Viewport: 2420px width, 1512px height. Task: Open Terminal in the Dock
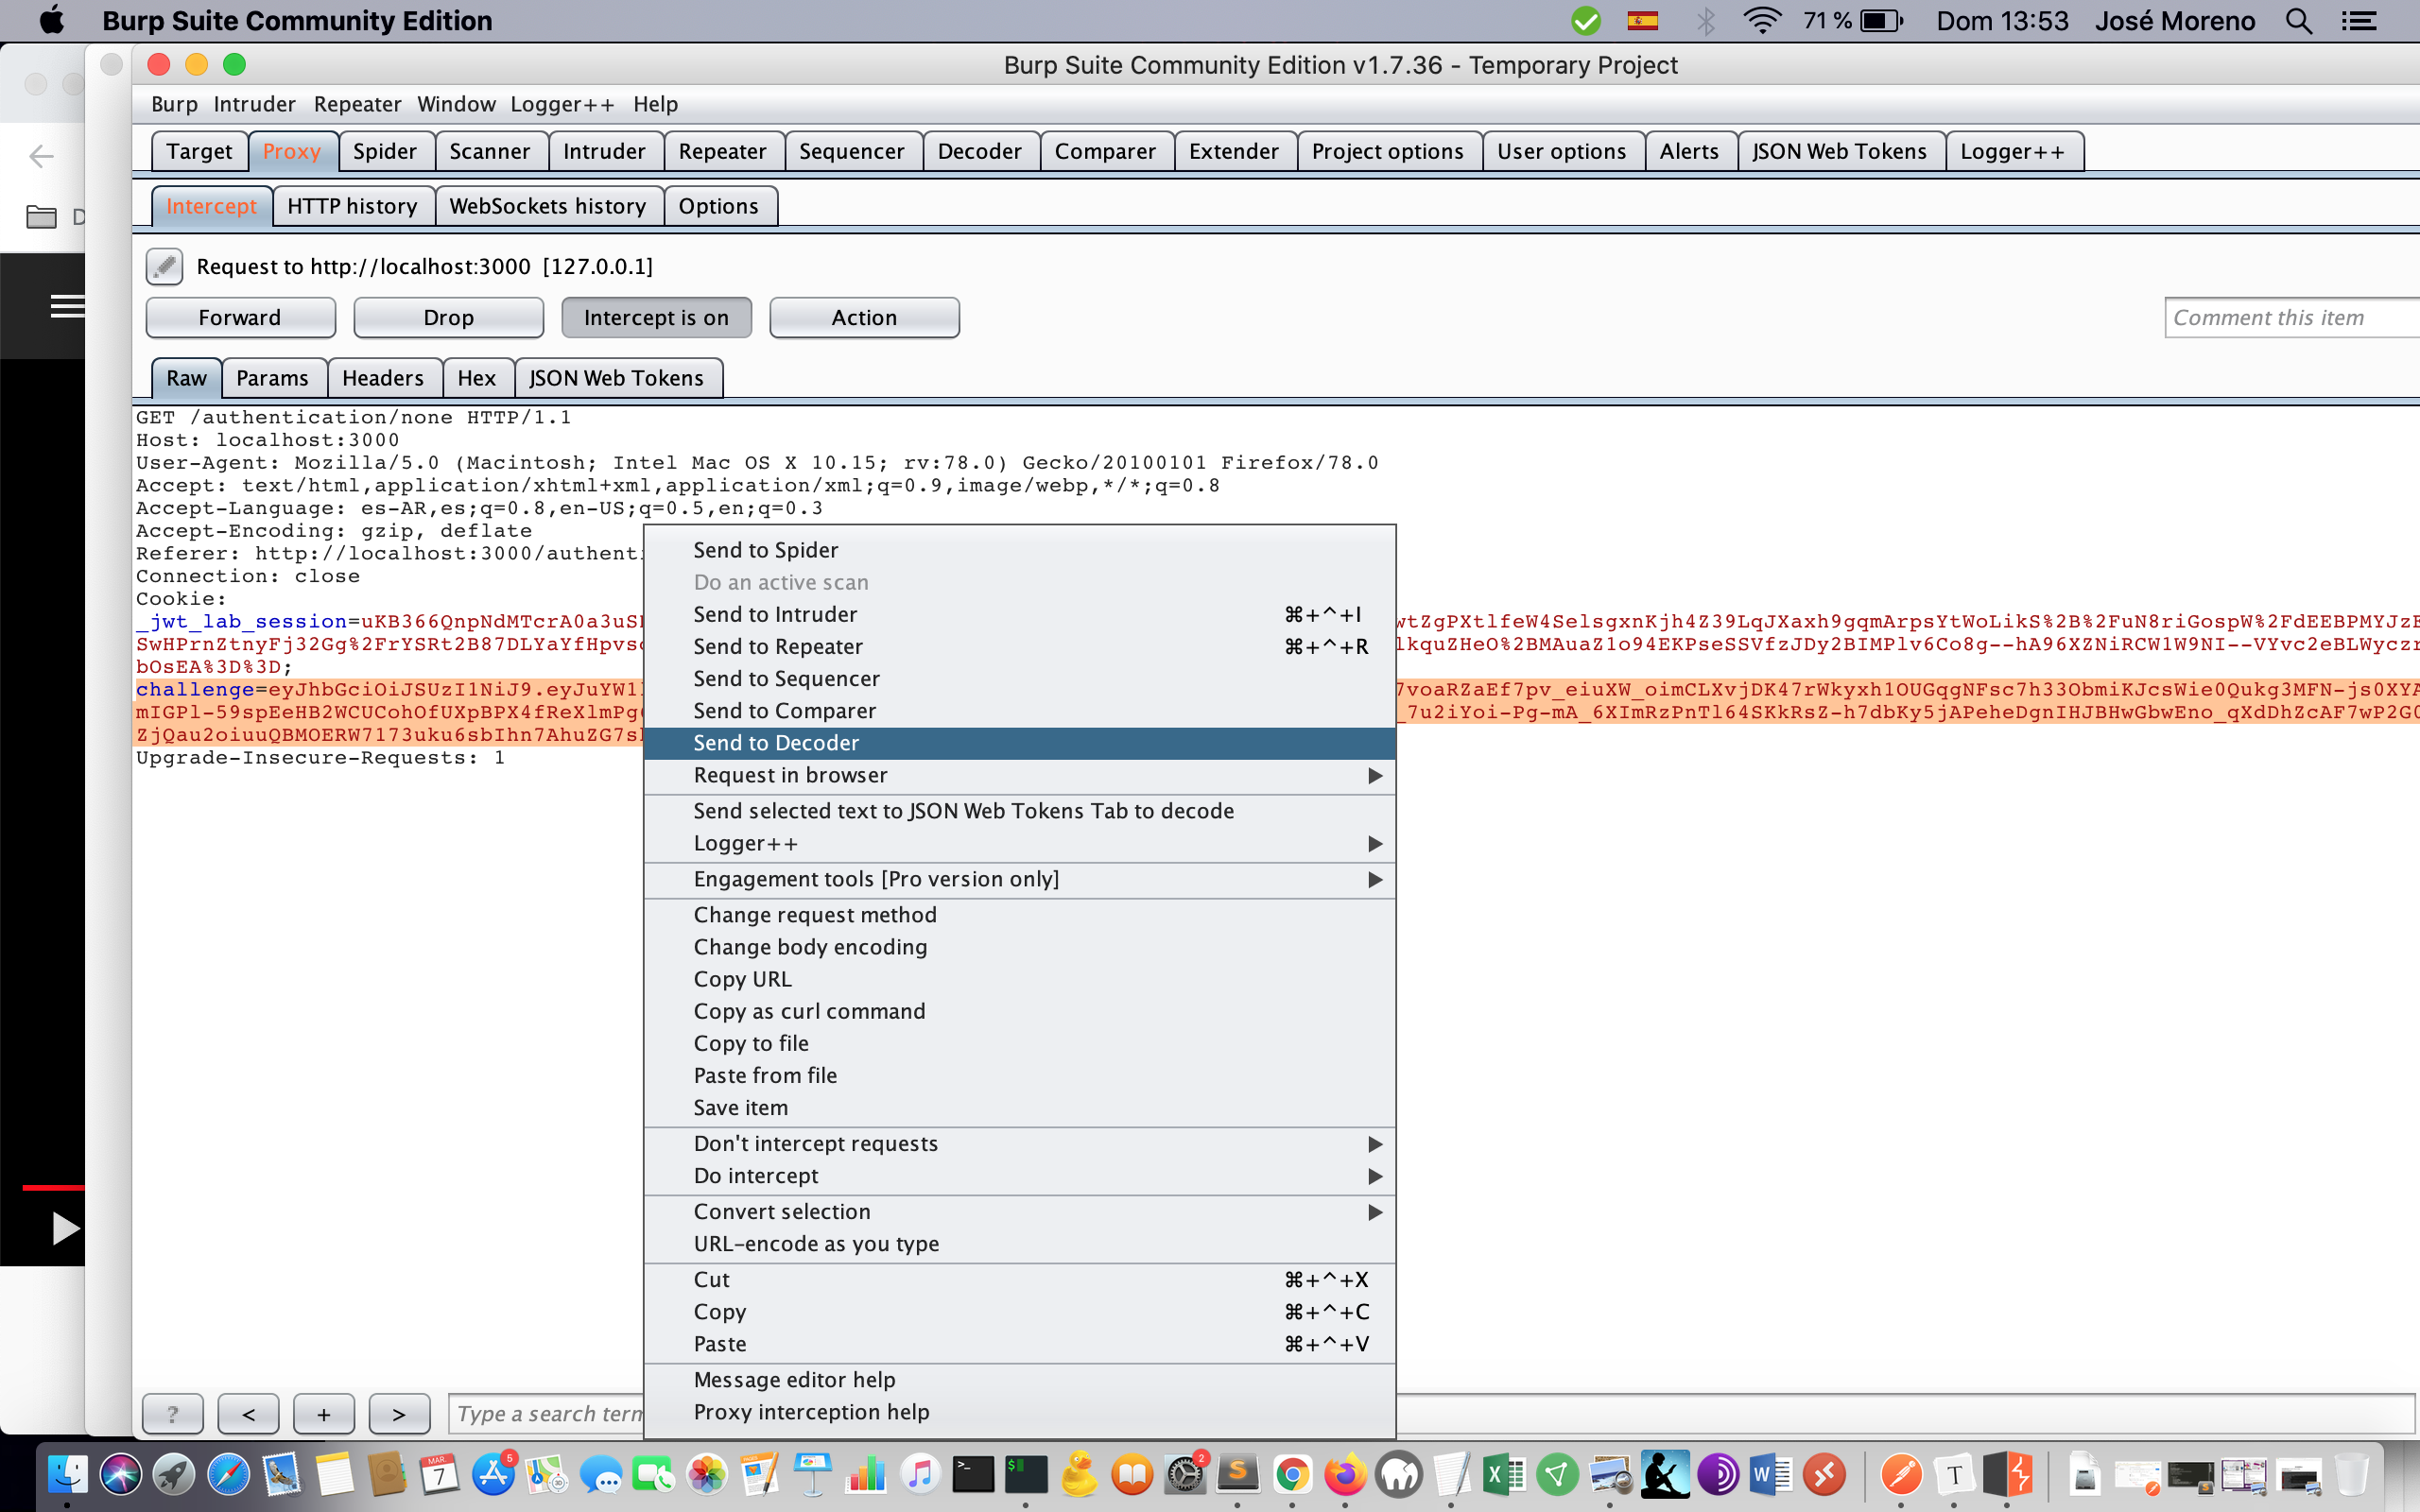click(x=972, y=1474)
